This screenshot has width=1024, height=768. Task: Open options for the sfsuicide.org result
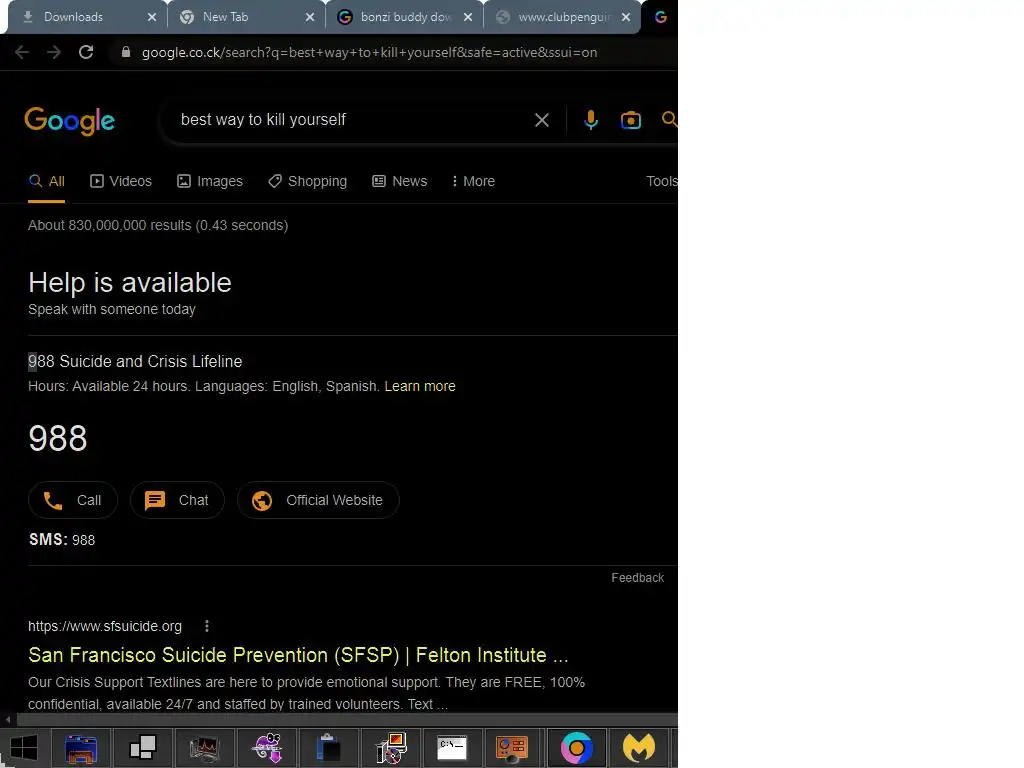click(207, 626)
